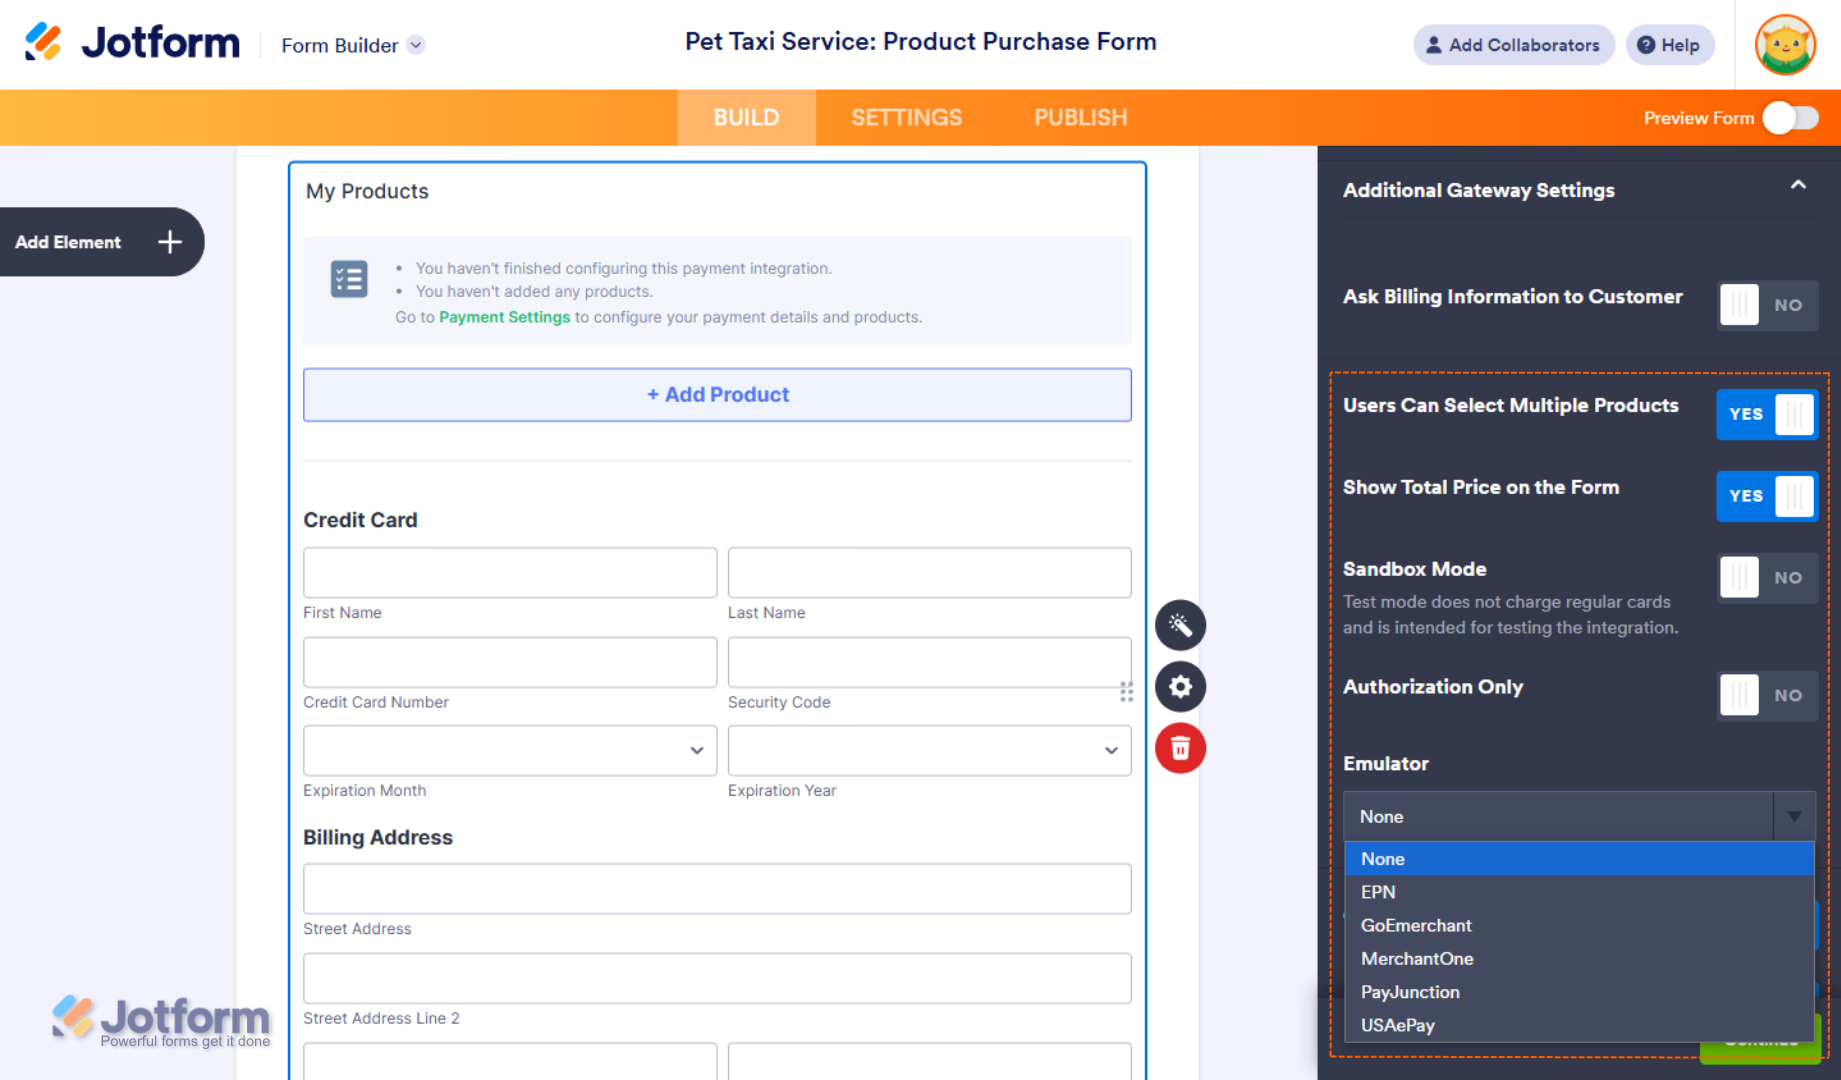Click the Add Product button

click(717, 395)
